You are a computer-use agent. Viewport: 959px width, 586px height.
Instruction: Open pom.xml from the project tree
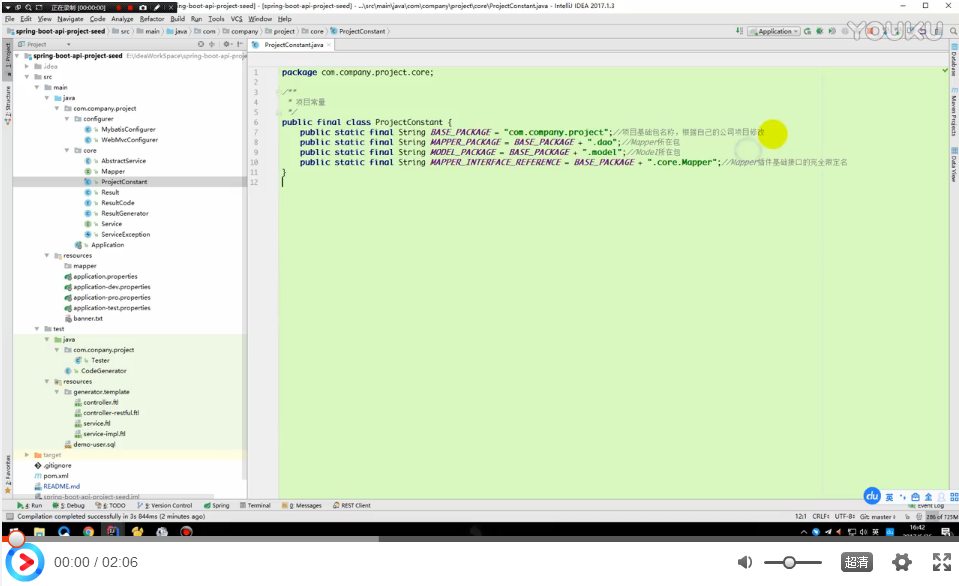click(54, 476)
